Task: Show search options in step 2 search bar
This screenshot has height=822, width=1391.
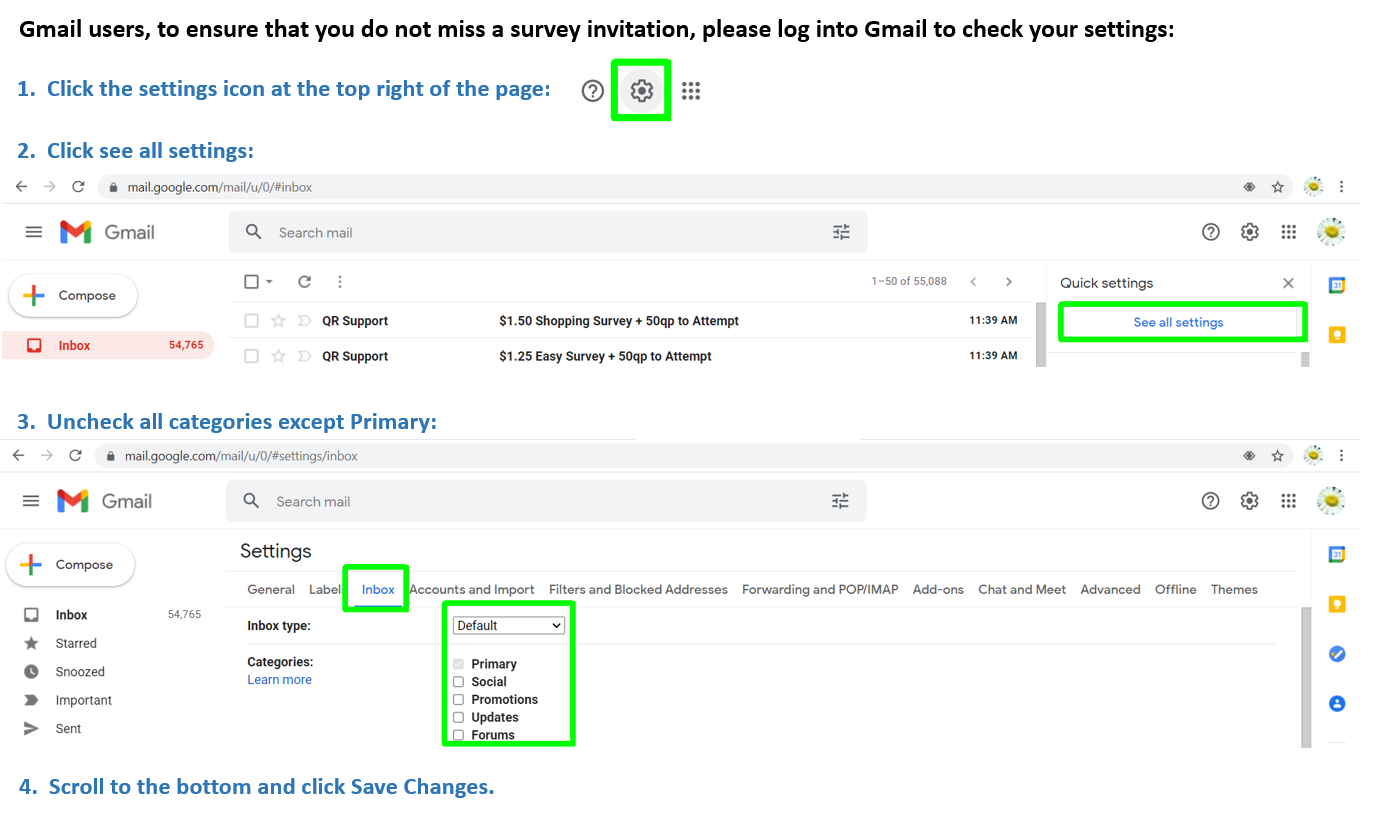Action: 842,232
